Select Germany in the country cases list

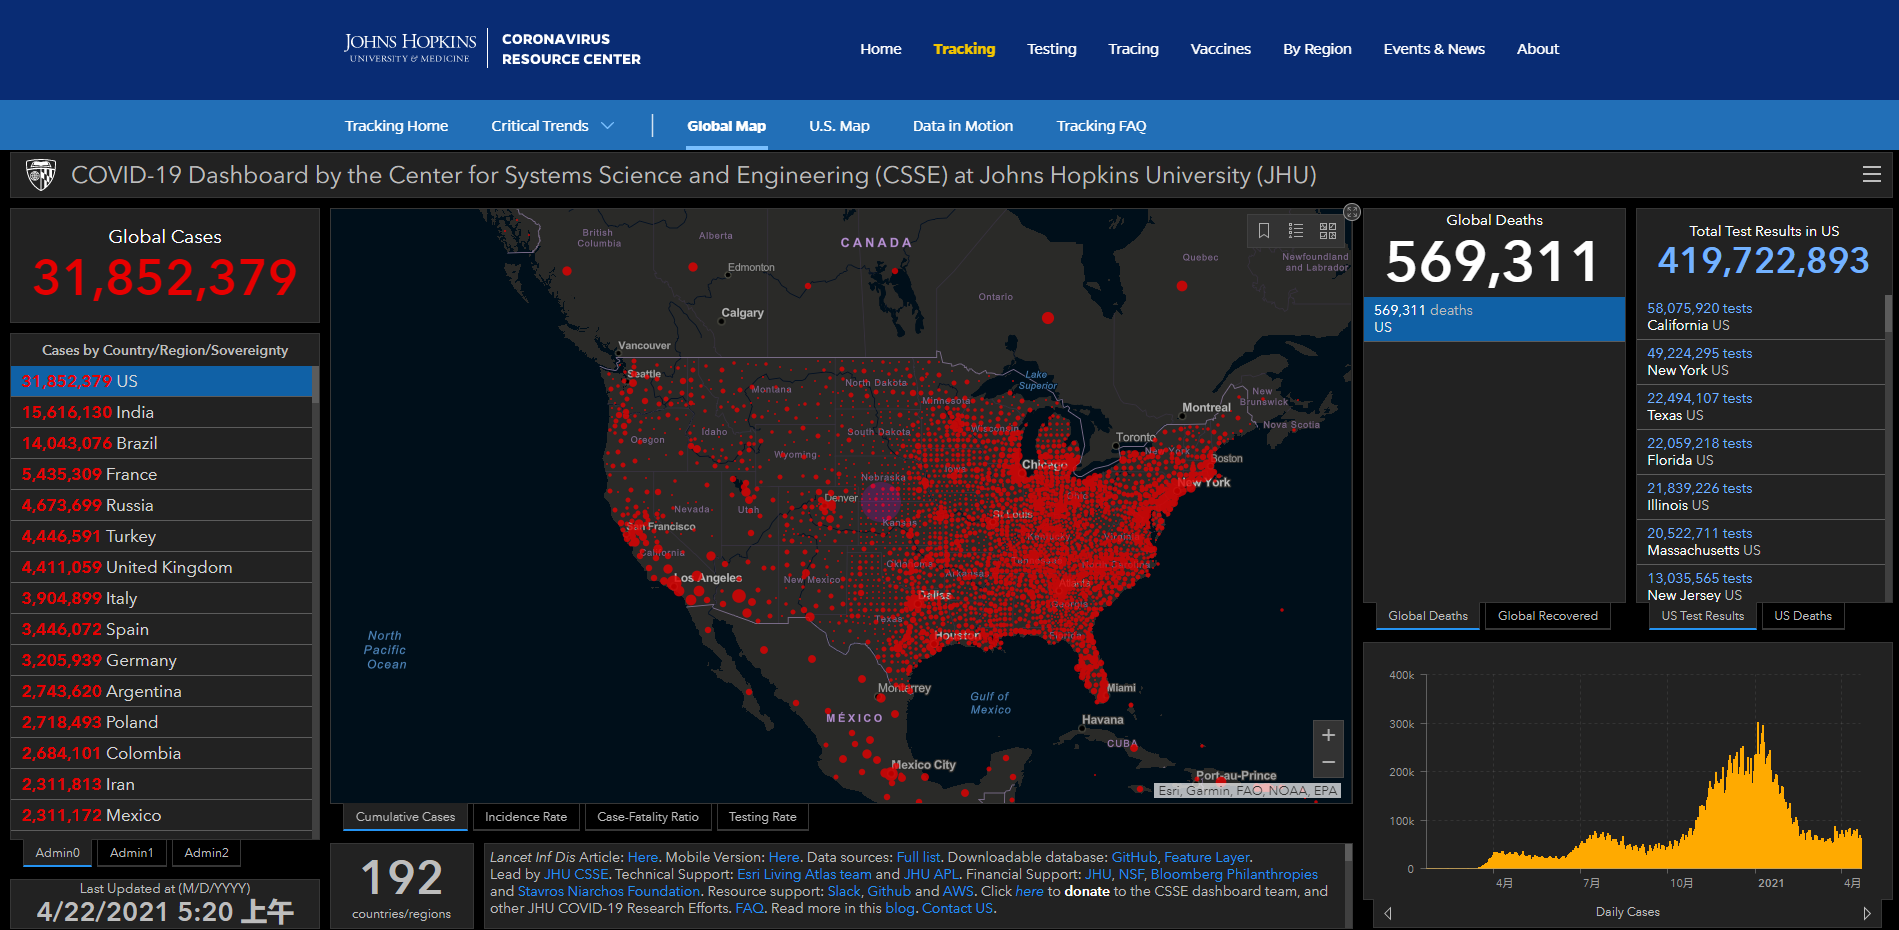[x=161, y=660]
